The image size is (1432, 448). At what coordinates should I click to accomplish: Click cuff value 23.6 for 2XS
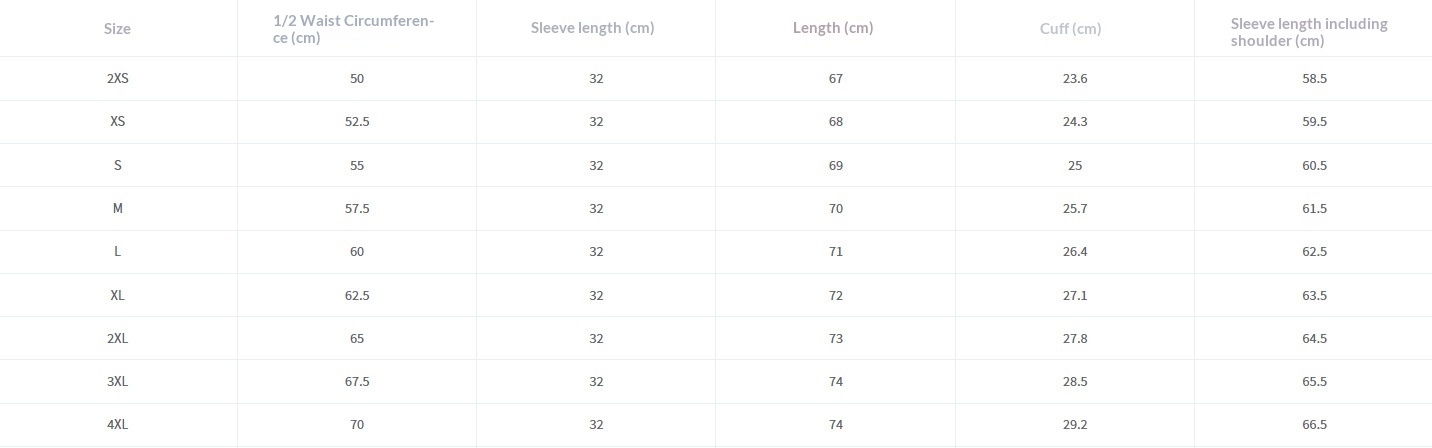tap(1075, 79)
